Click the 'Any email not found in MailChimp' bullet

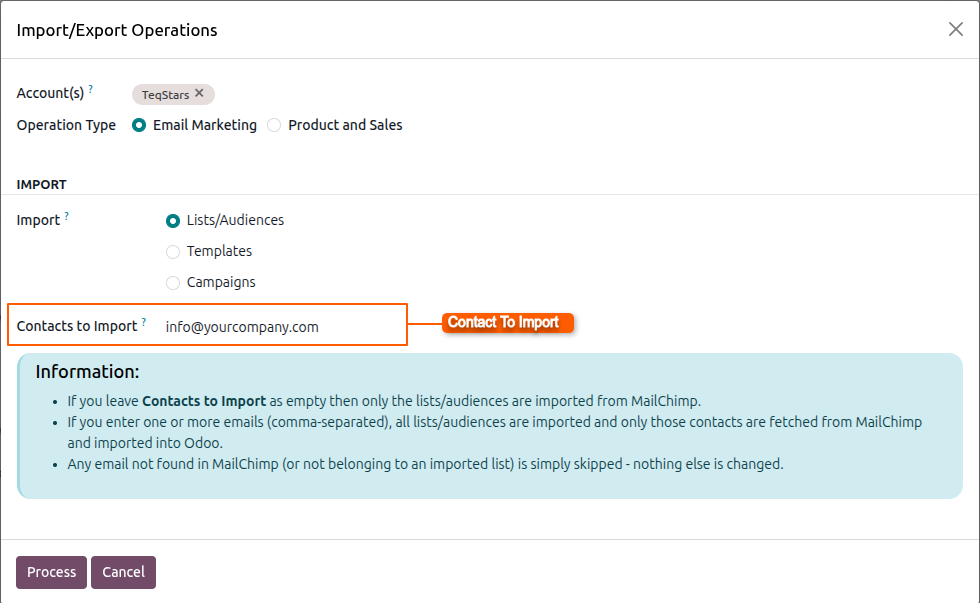[x=425, y=464]
